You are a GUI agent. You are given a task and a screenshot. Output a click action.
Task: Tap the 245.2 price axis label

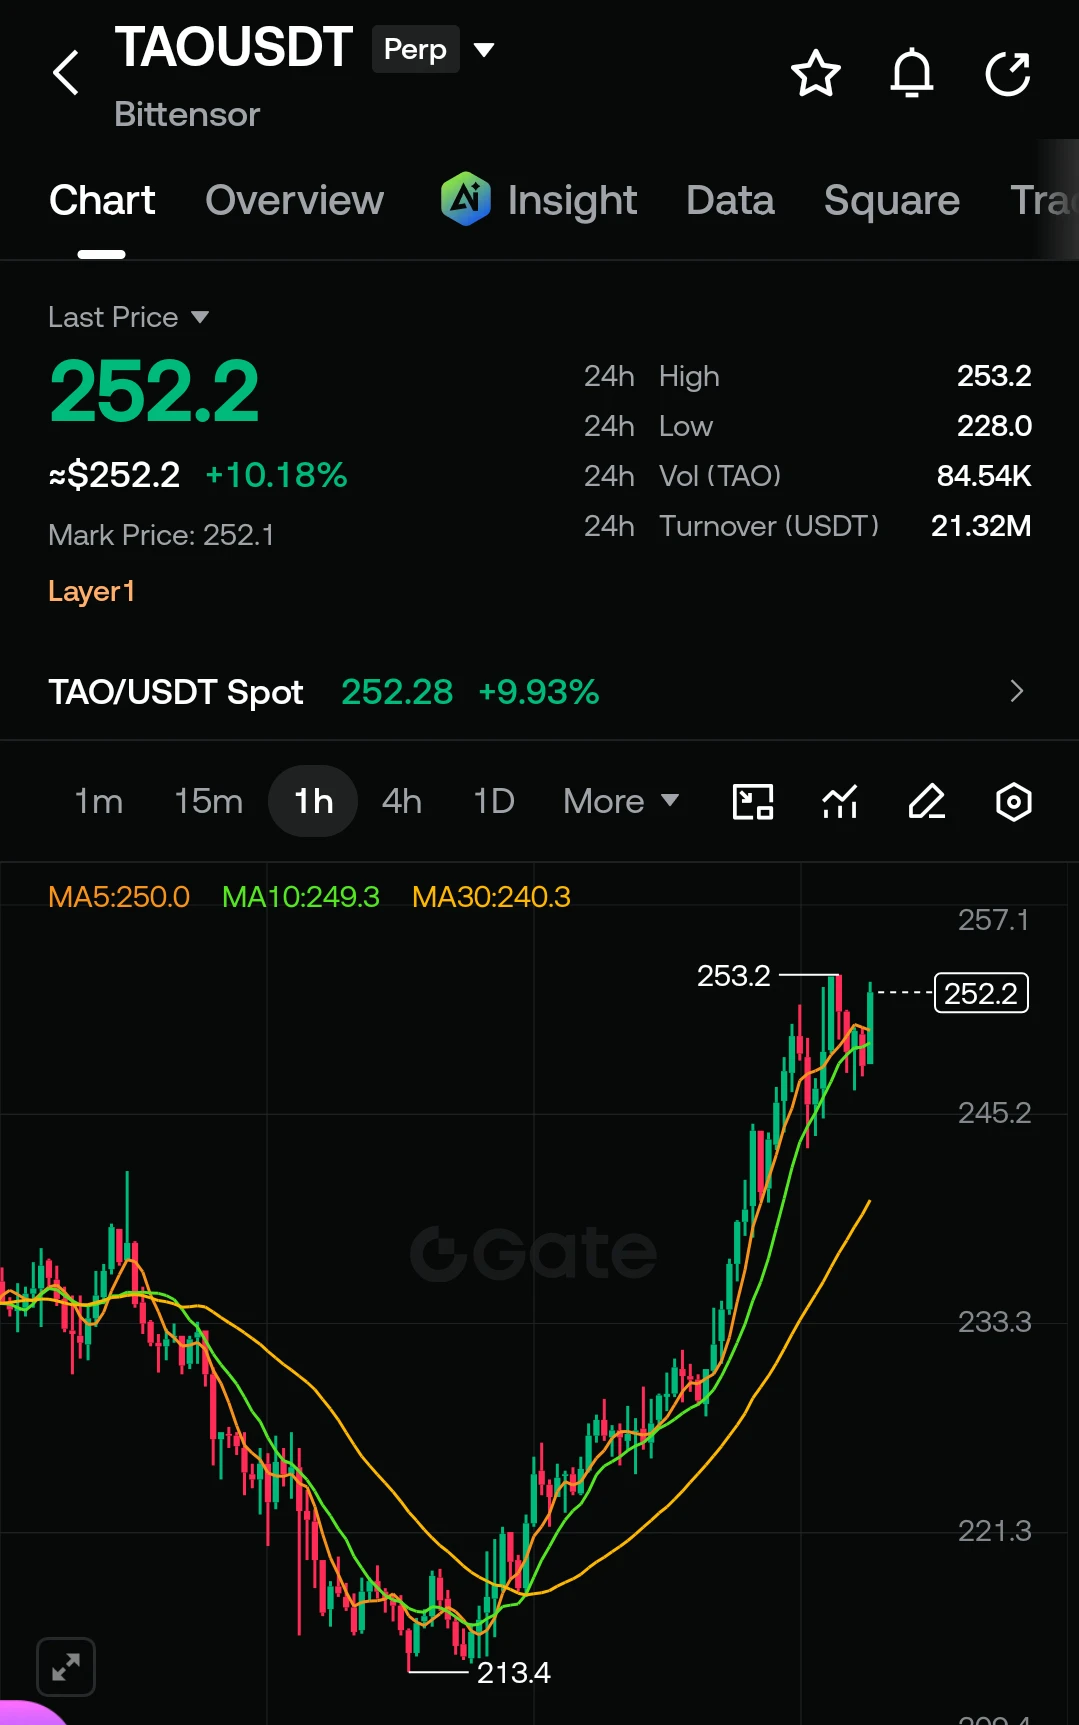pyautogui.click(x=994, y=1112)
